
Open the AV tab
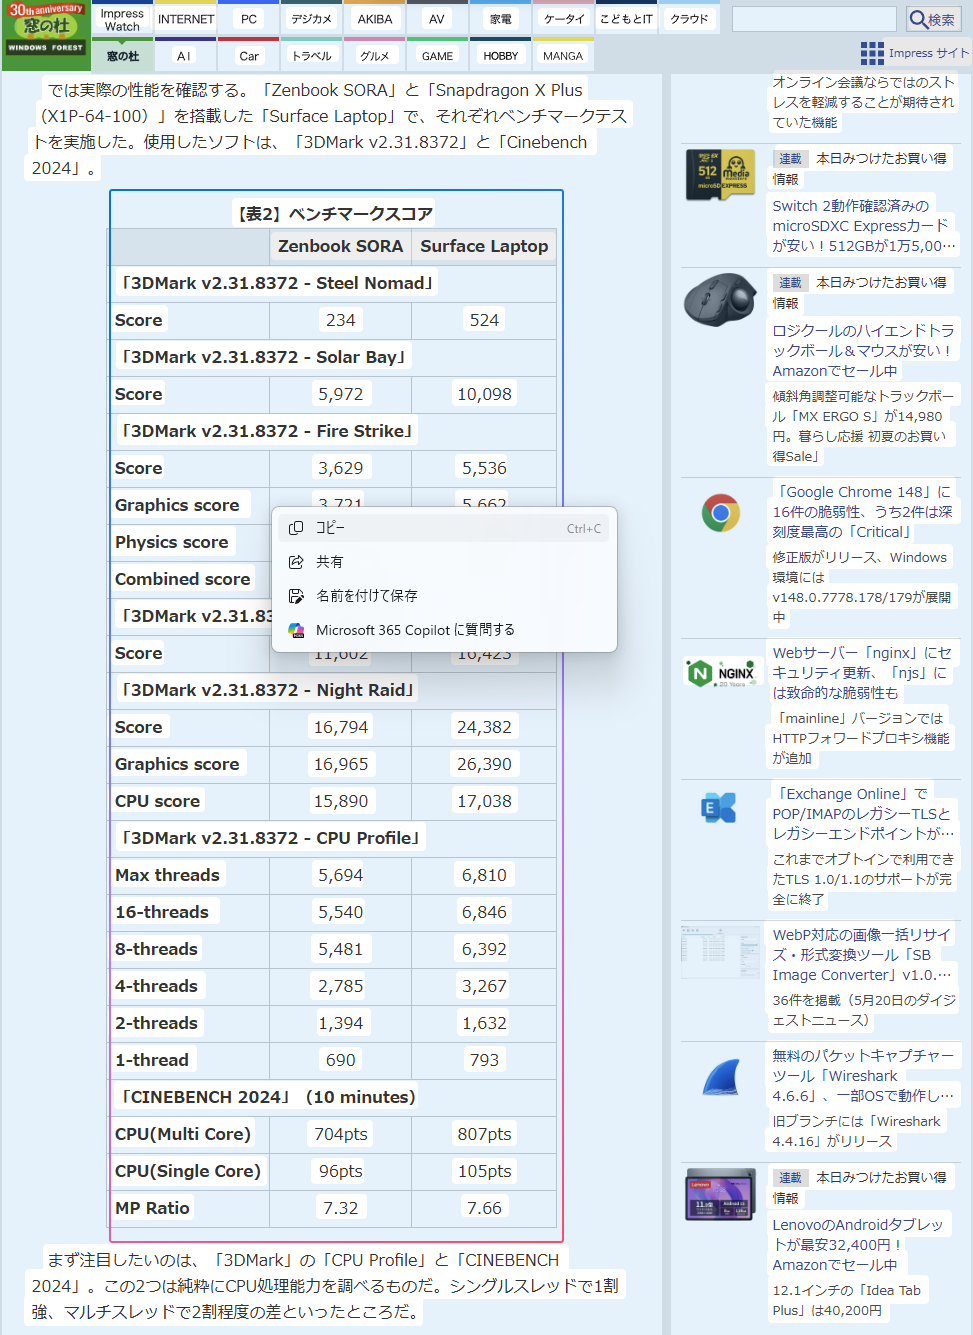pos(437,19)
